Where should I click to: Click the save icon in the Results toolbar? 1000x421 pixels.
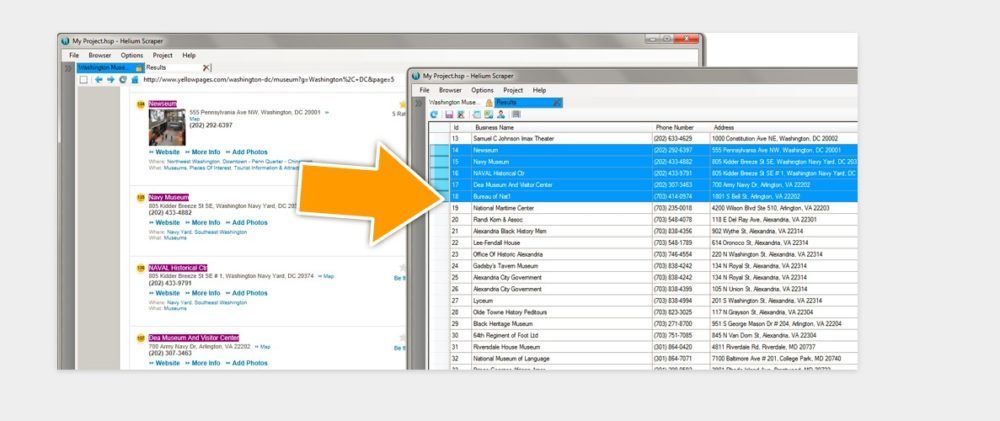coord(449,115)
